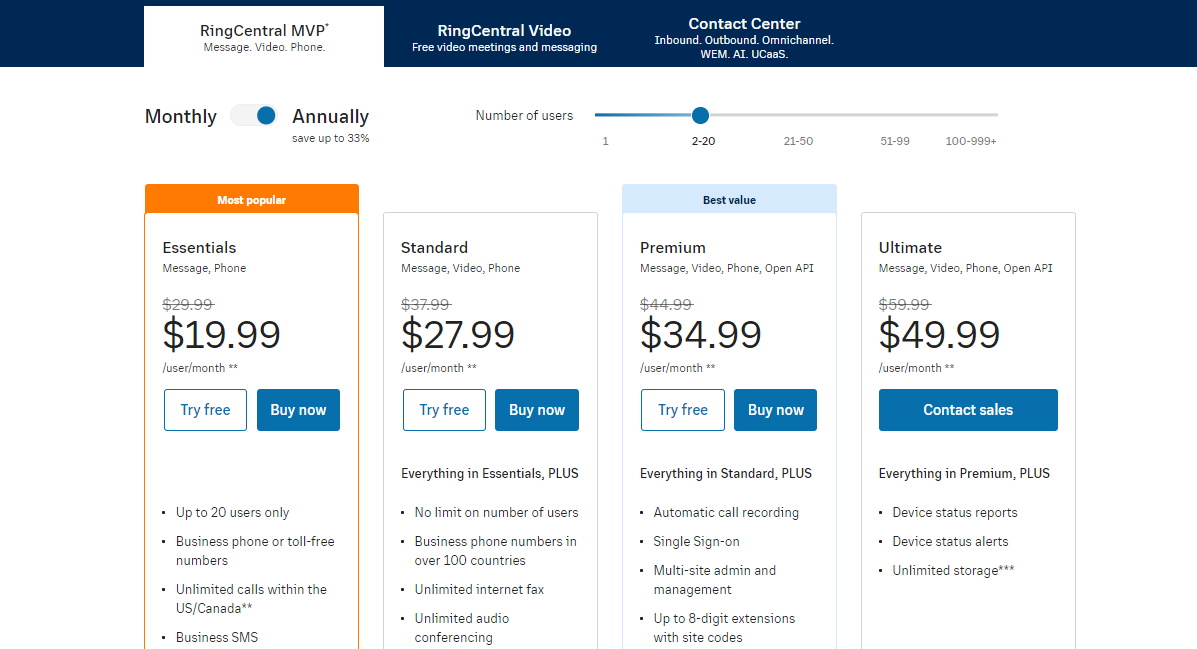This screenshot has width=1197, height=649.
Task: Click 'Business SMS' feature text
Action: point(217,637)
